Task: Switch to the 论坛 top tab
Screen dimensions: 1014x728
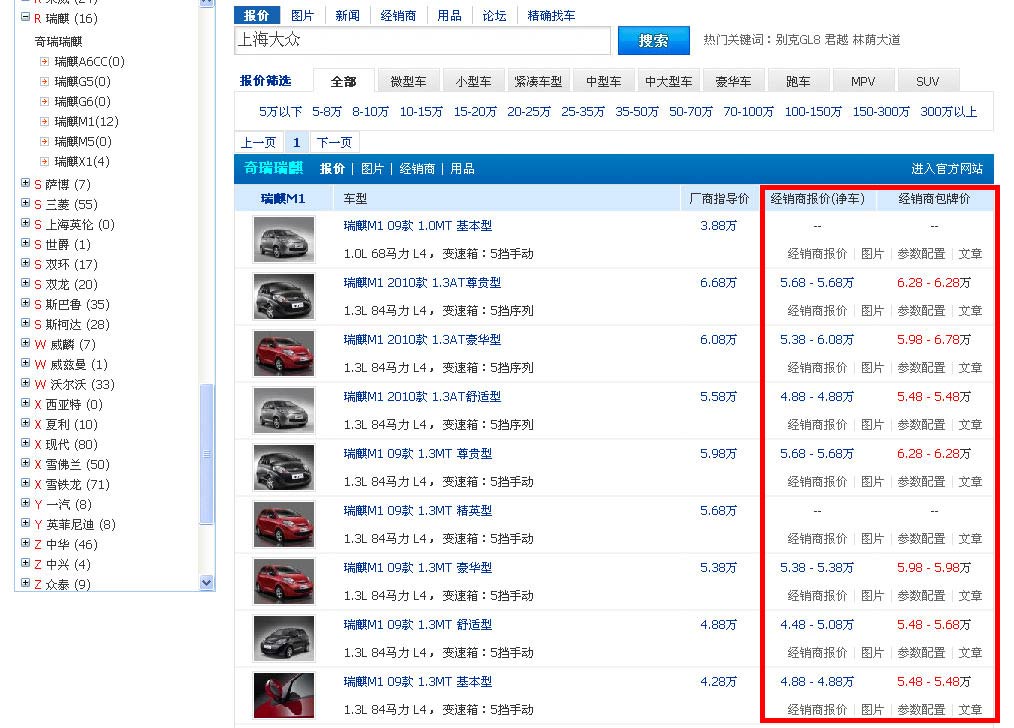Action: tap(495, 16)
